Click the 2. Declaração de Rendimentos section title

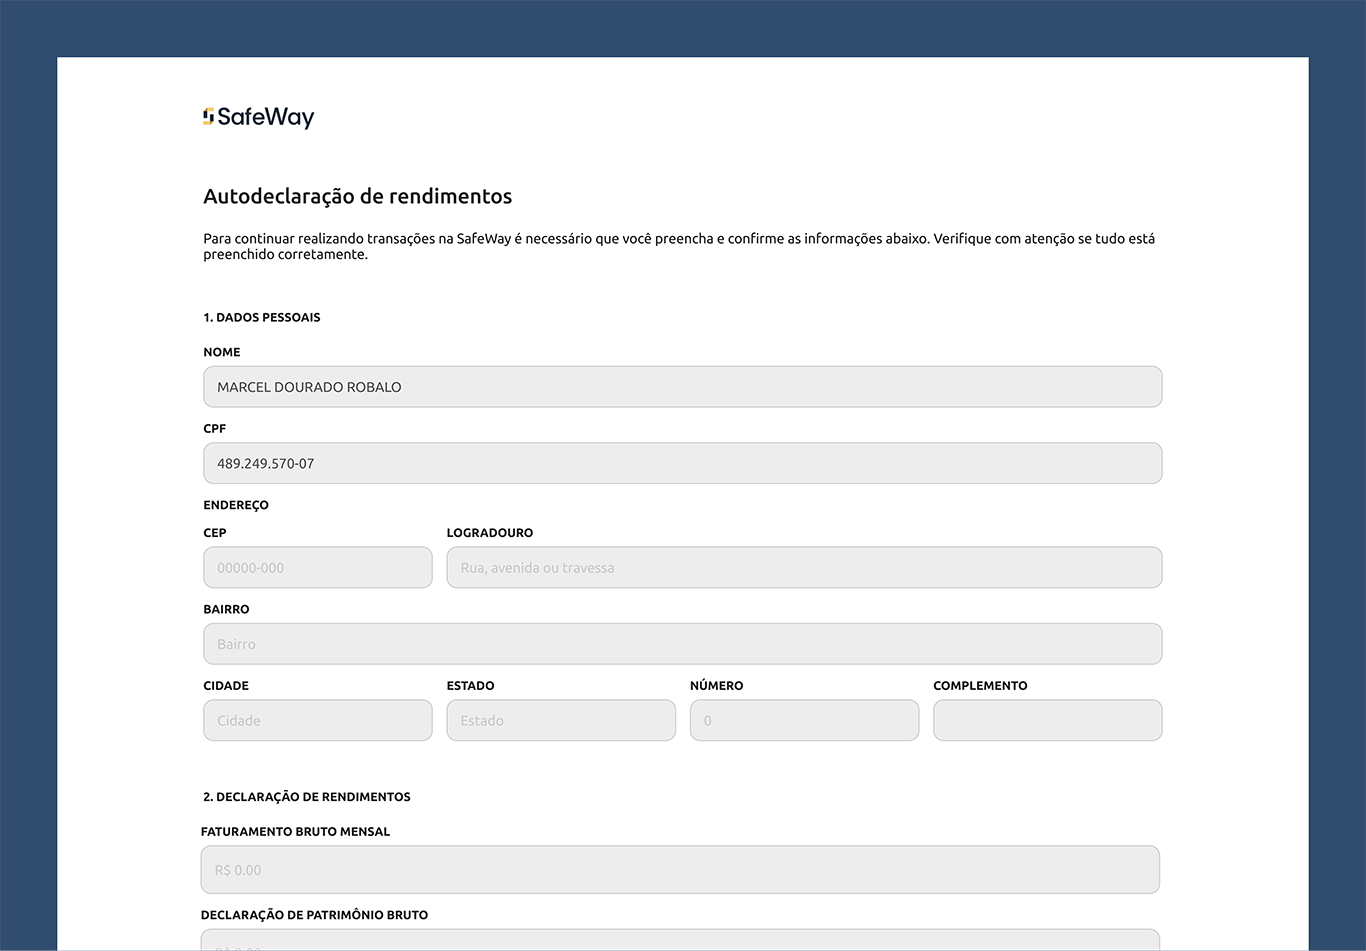[307, 797]
